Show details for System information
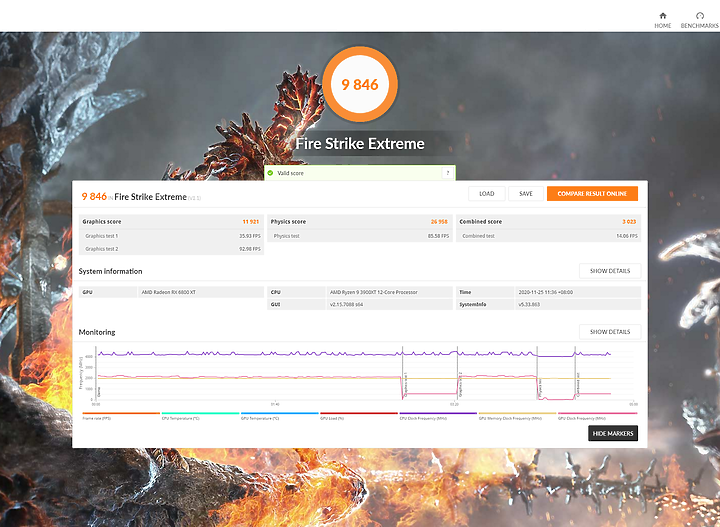 click(x=610, y=271)
